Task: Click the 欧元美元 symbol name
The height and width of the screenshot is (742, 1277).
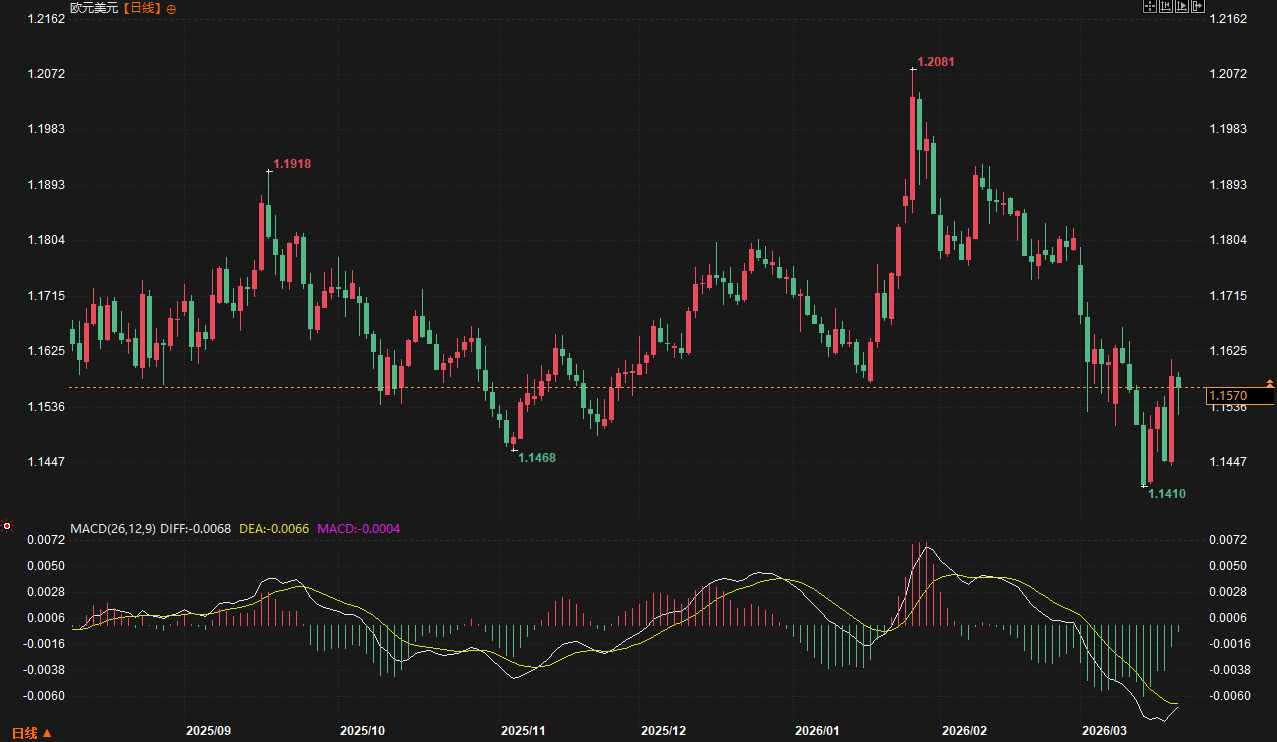Action: pyautogui.click(x=94, y=8)
